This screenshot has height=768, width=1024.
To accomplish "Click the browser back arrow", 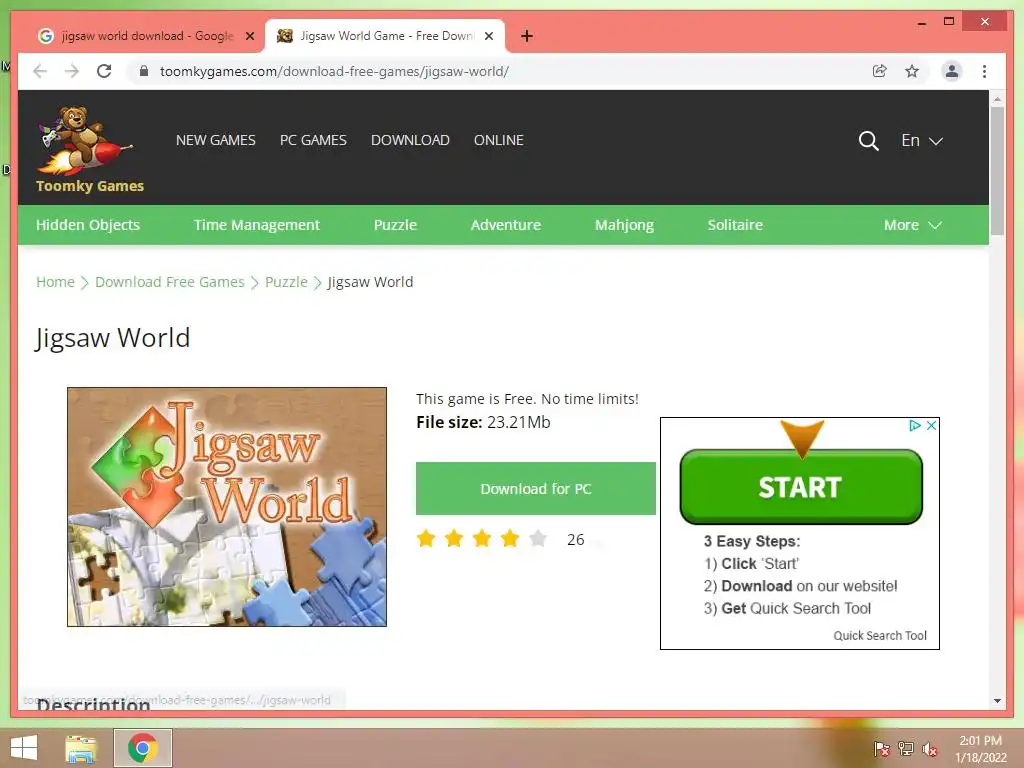I will point(40,71).
